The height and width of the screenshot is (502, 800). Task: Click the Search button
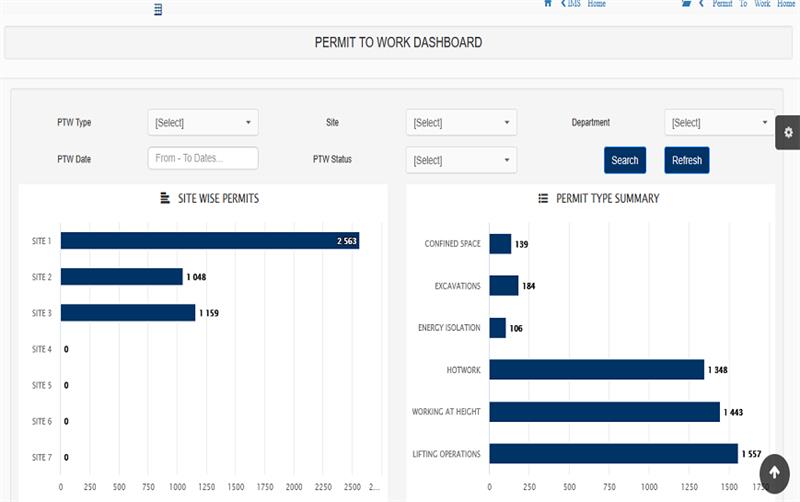[x=625, y=160]
